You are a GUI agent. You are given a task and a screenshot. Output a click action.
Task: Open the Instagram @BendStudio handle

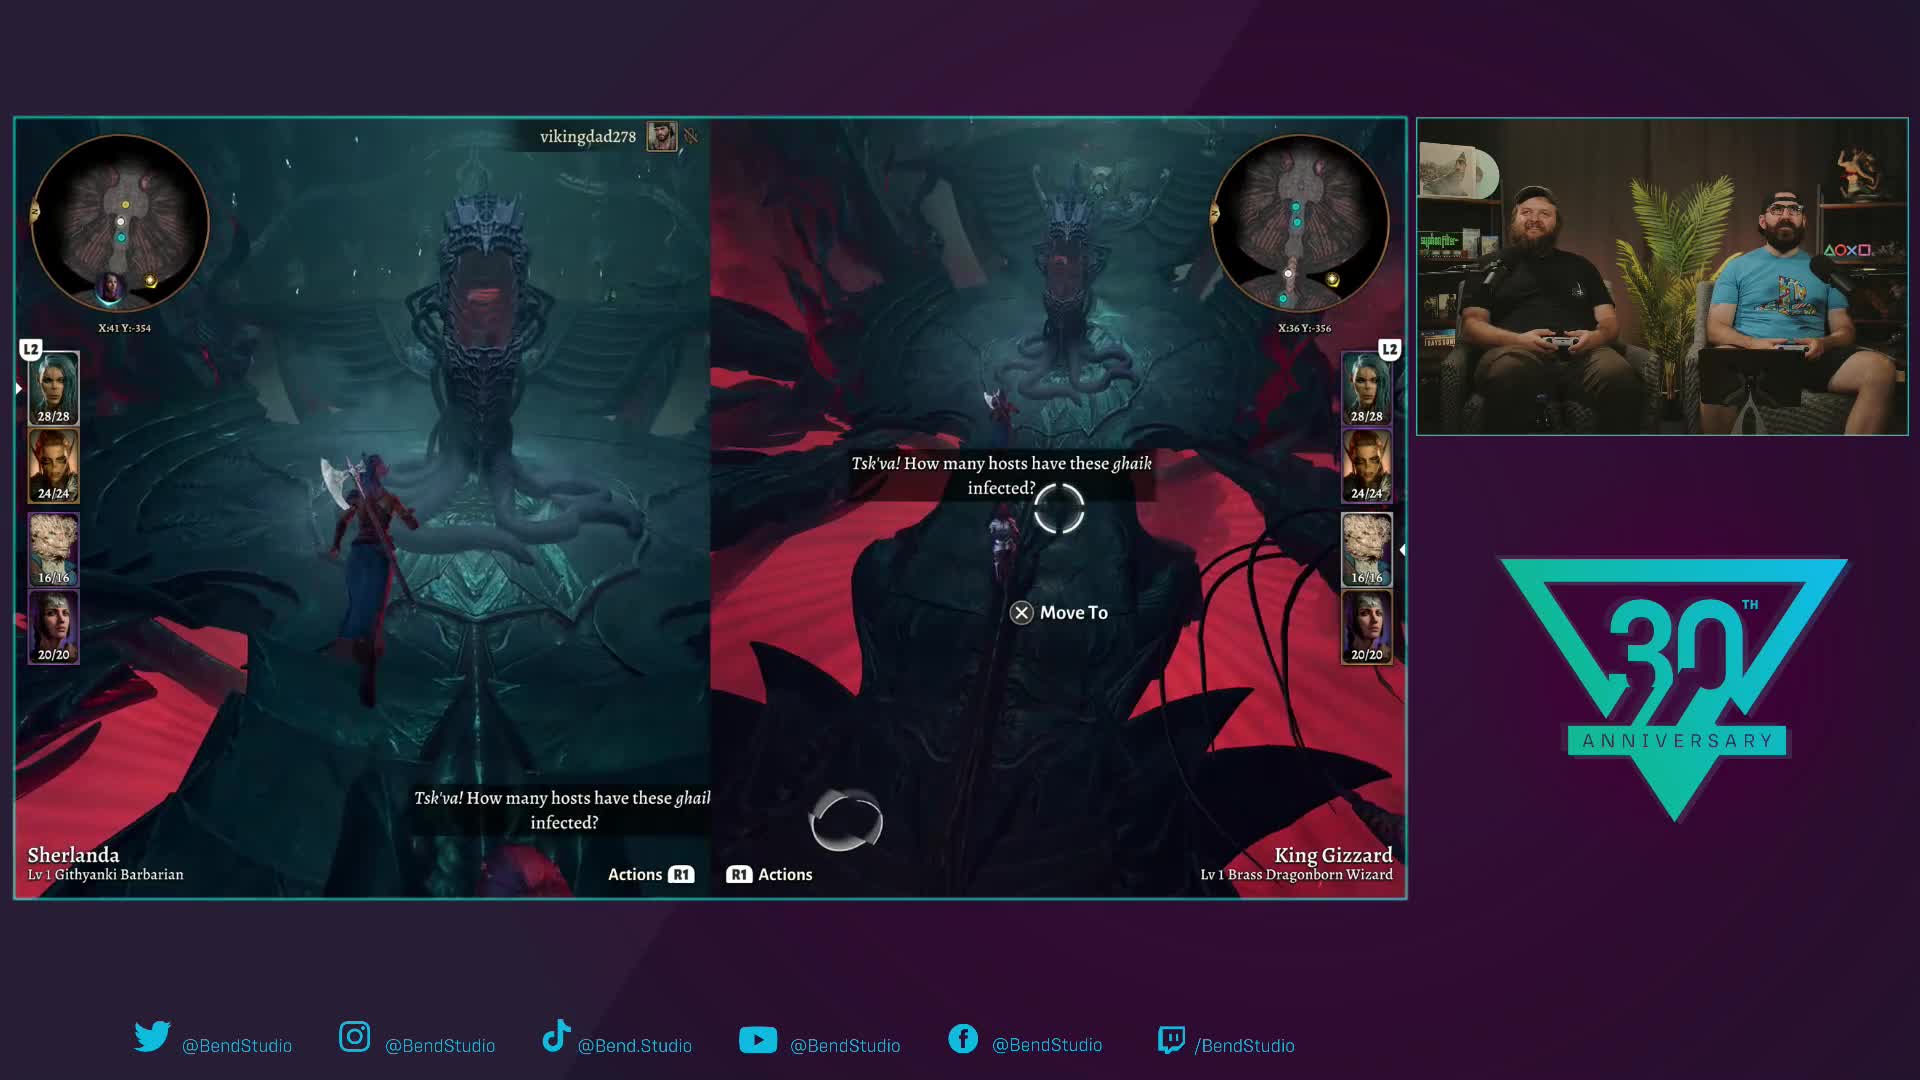coord(440,1046)
